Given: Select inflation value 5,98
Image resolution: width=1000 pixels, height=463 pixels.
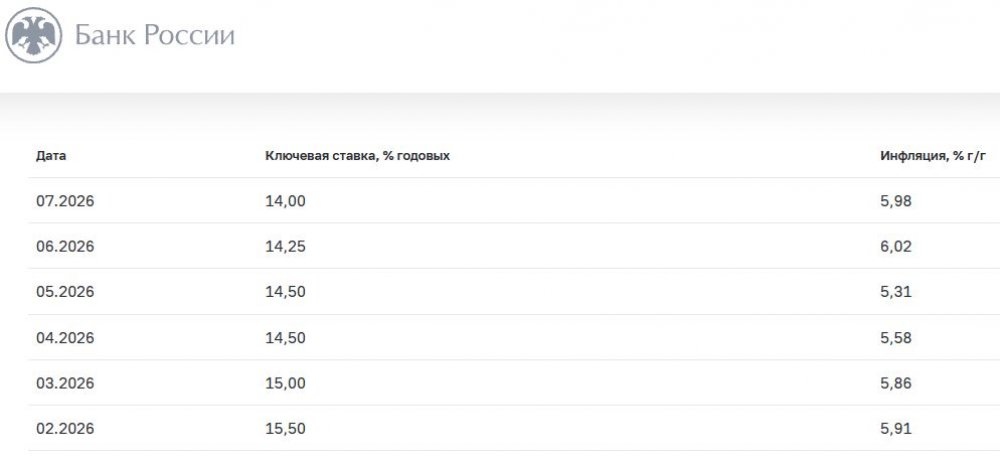Looking at the screenshot, I should 896,201.
